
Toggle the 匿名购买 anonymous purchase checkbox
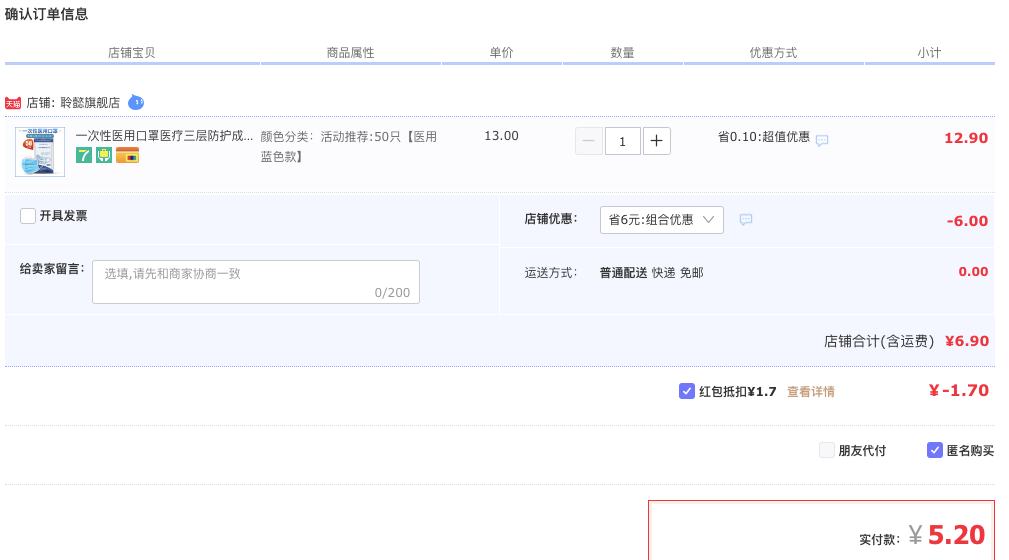[x=935, y=450]
